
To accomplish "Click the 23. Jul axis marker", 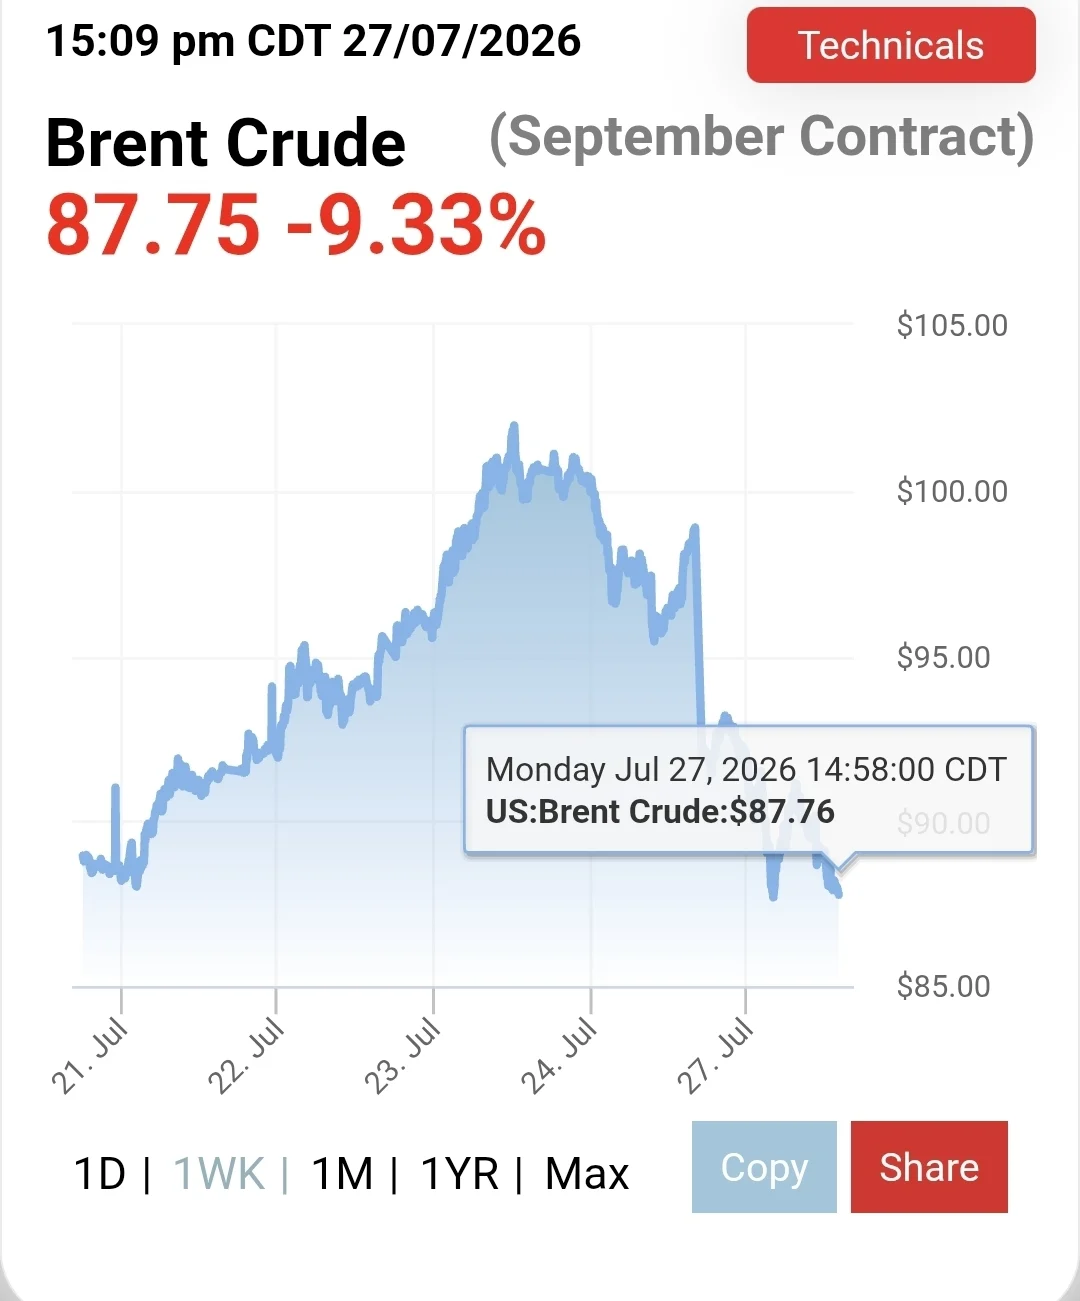I will click(402, 1055).
